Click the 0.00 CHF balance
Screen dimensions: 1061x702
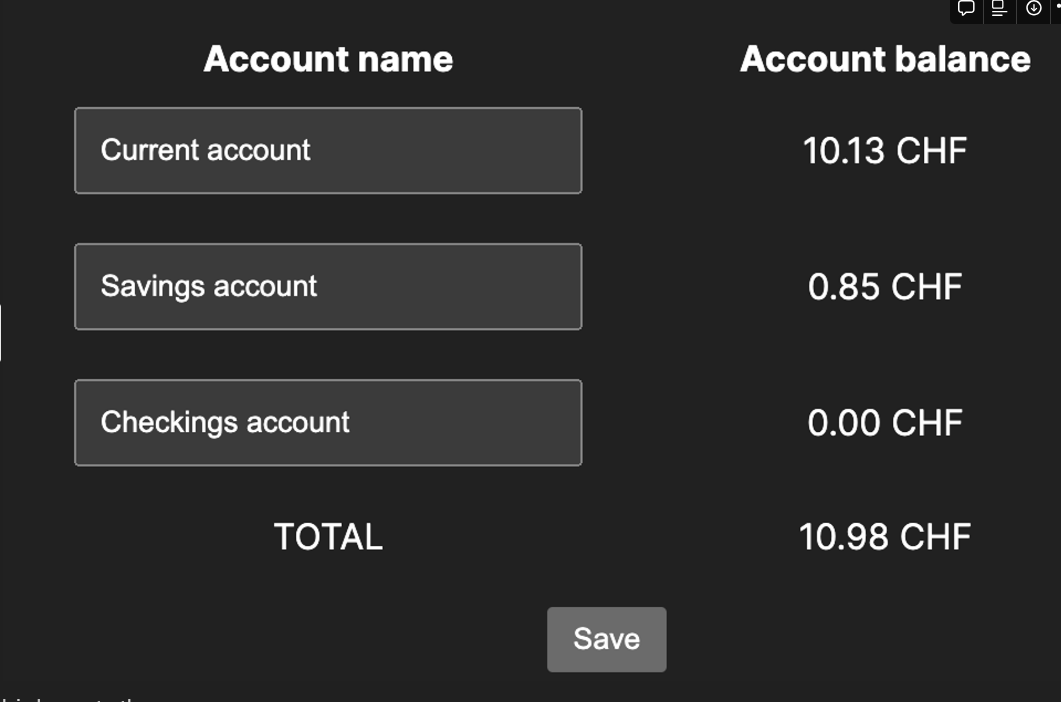coord(884,422)
